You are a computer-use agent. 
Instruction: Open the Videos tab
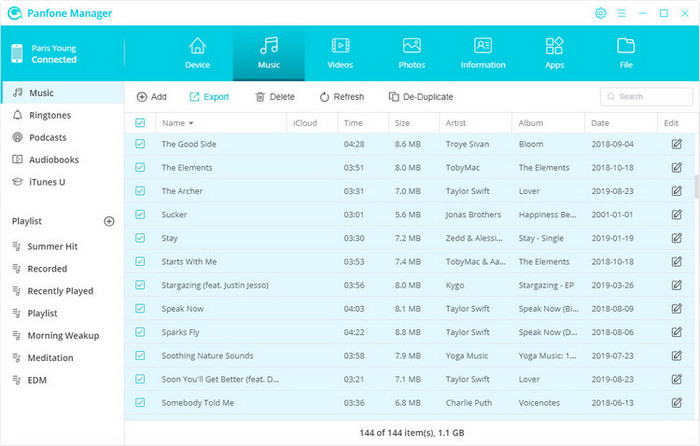point(340,53)
